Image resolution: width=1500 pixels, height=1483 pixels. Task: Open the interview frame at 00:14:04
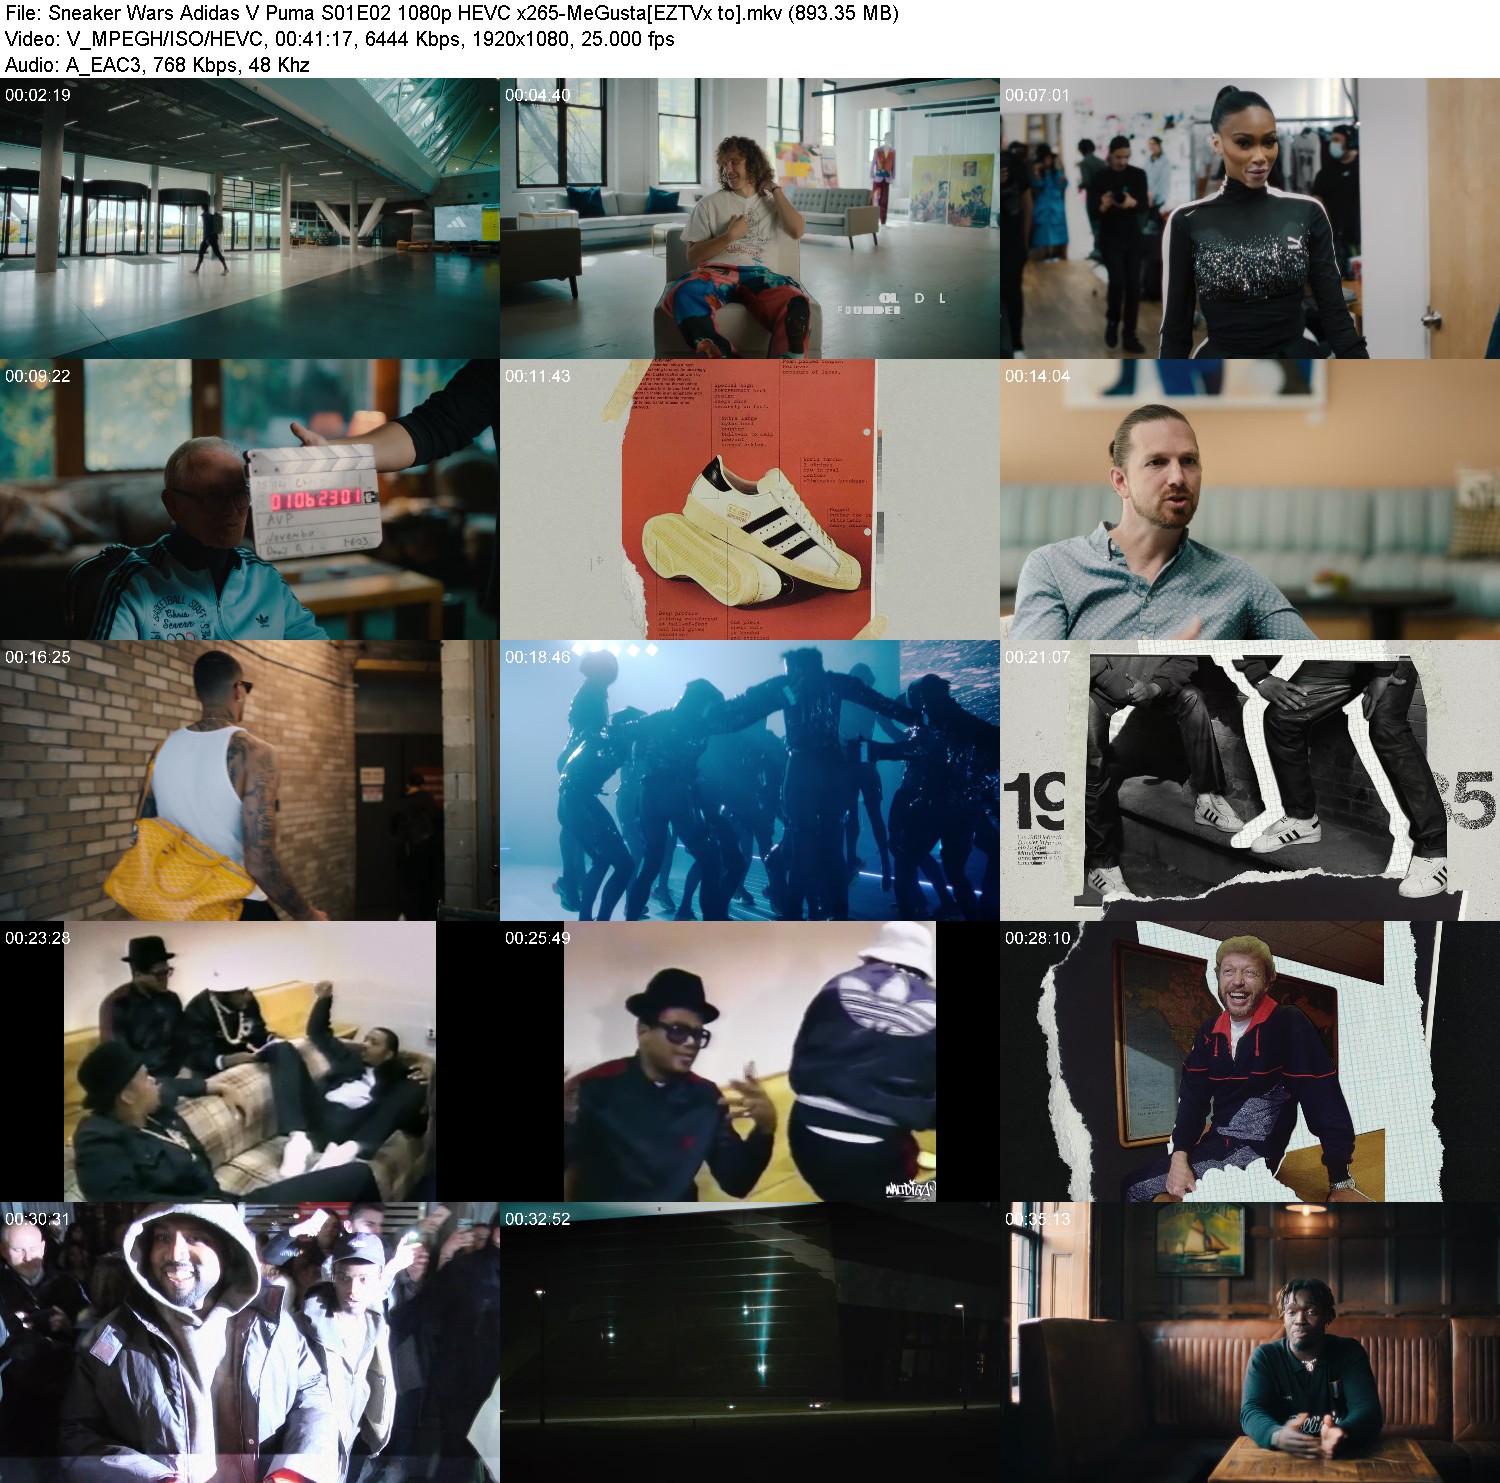click(1250, 500)
